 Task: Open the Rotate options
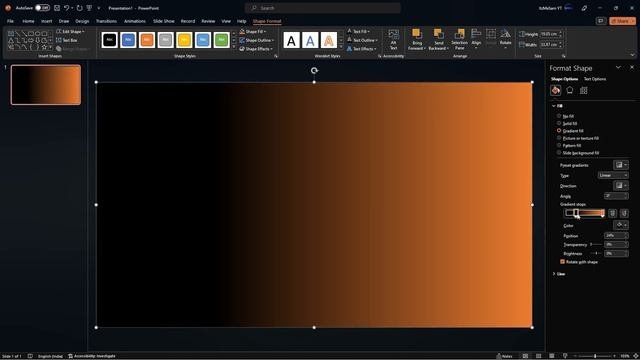pyautogui.click(x=505, y=39)
